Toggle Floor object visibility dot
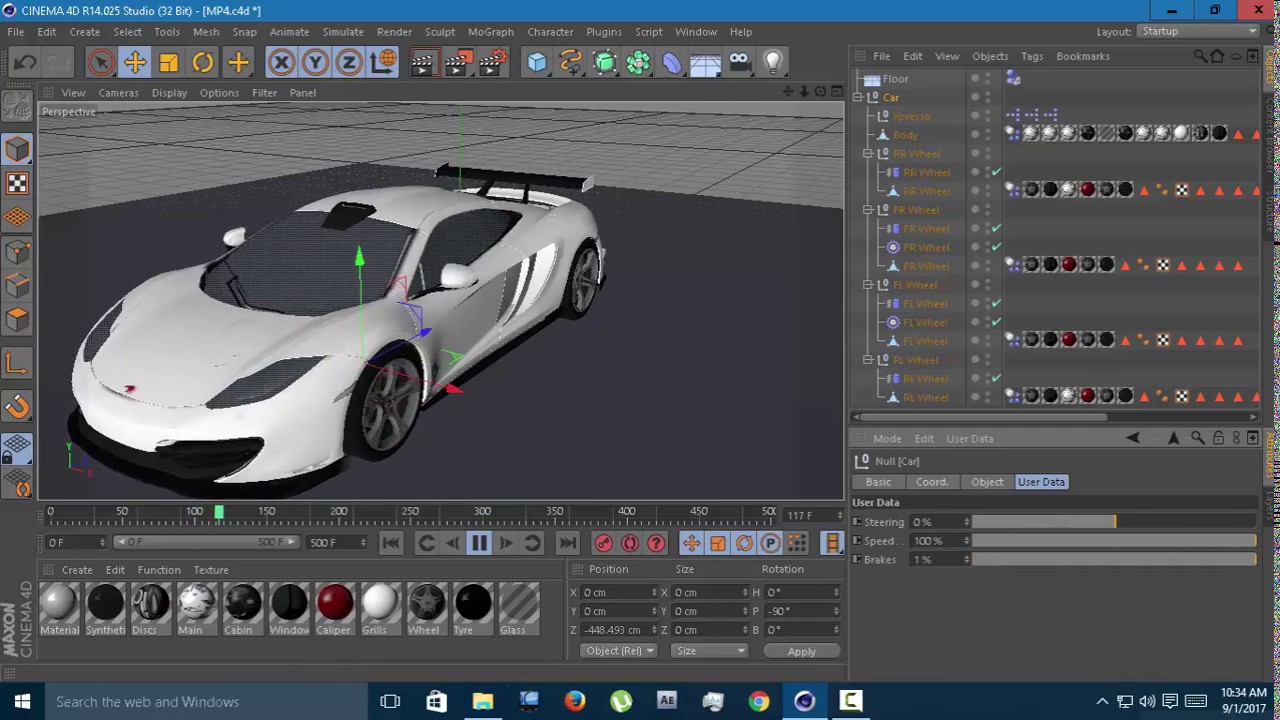 pos(975,76)
